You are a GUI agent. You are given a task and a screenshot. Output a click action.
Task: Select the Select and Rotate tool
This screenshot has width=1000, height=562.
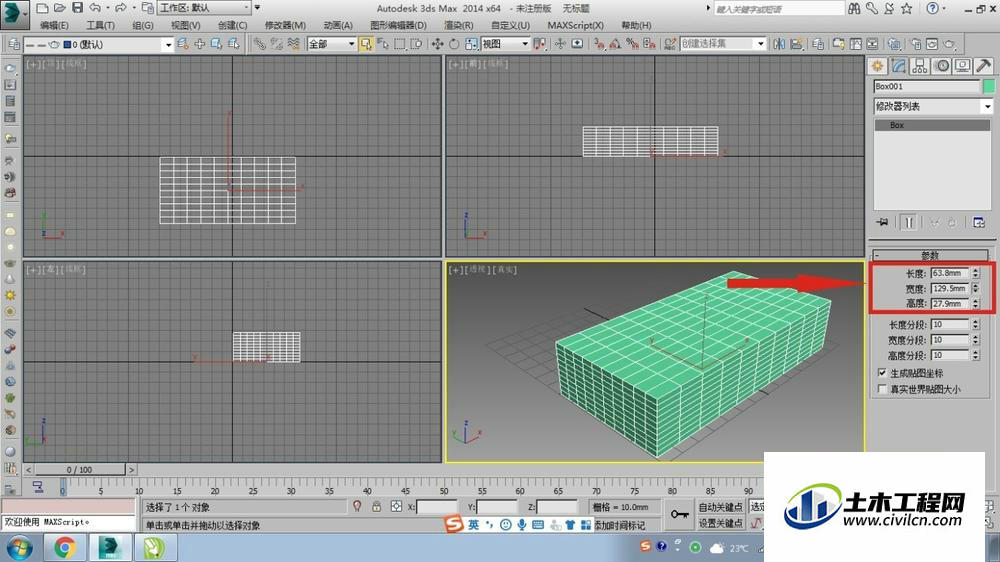(454, 44)
